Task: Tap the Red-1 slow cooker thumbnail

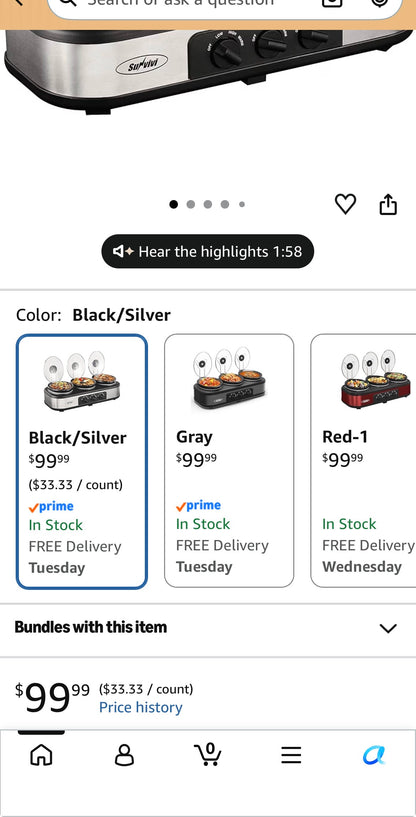Action: [372, 379]
